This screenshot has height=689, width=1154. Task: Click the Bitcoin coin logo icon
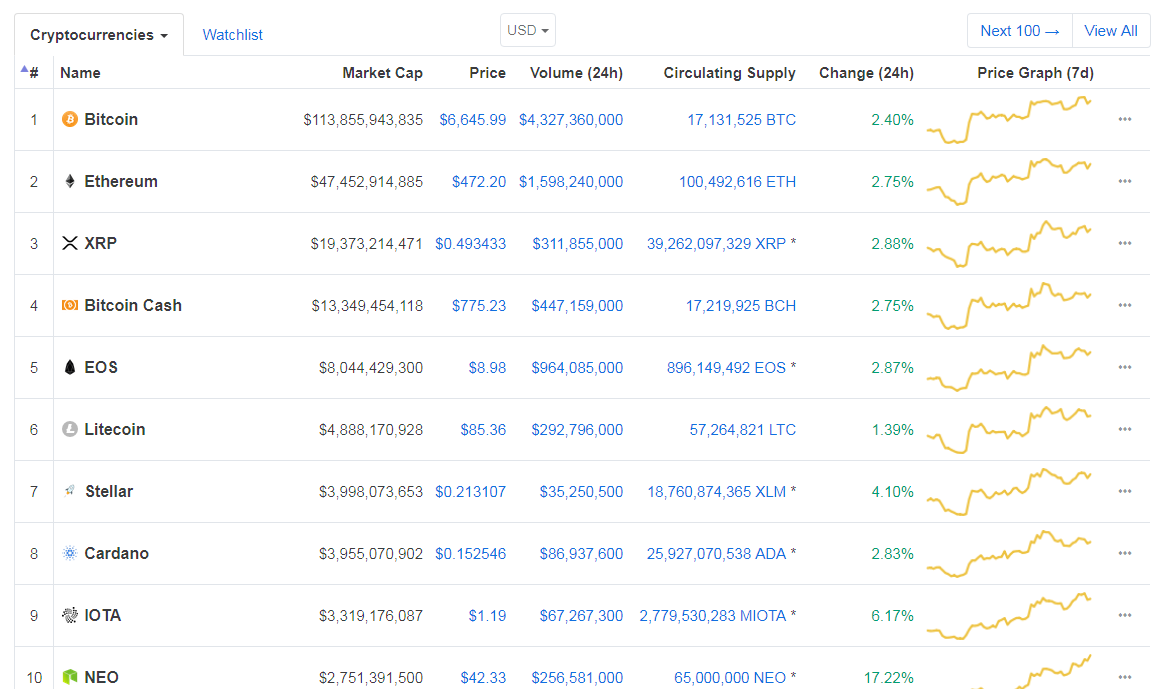(x=70, y=119)
